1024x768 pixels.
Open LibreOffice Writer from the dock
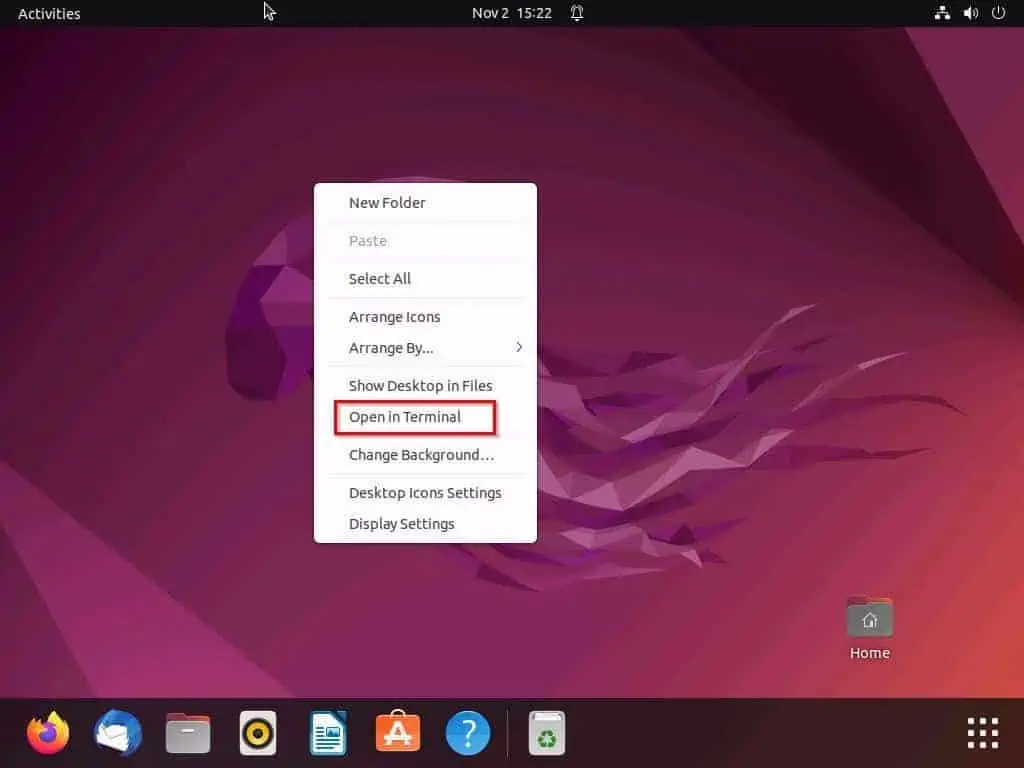327,732
